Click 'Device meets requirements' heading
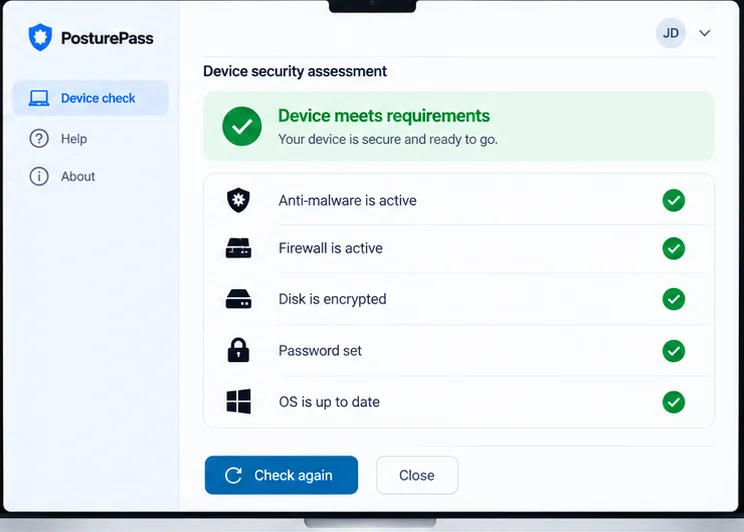The image size is (744, 532). 384,116
